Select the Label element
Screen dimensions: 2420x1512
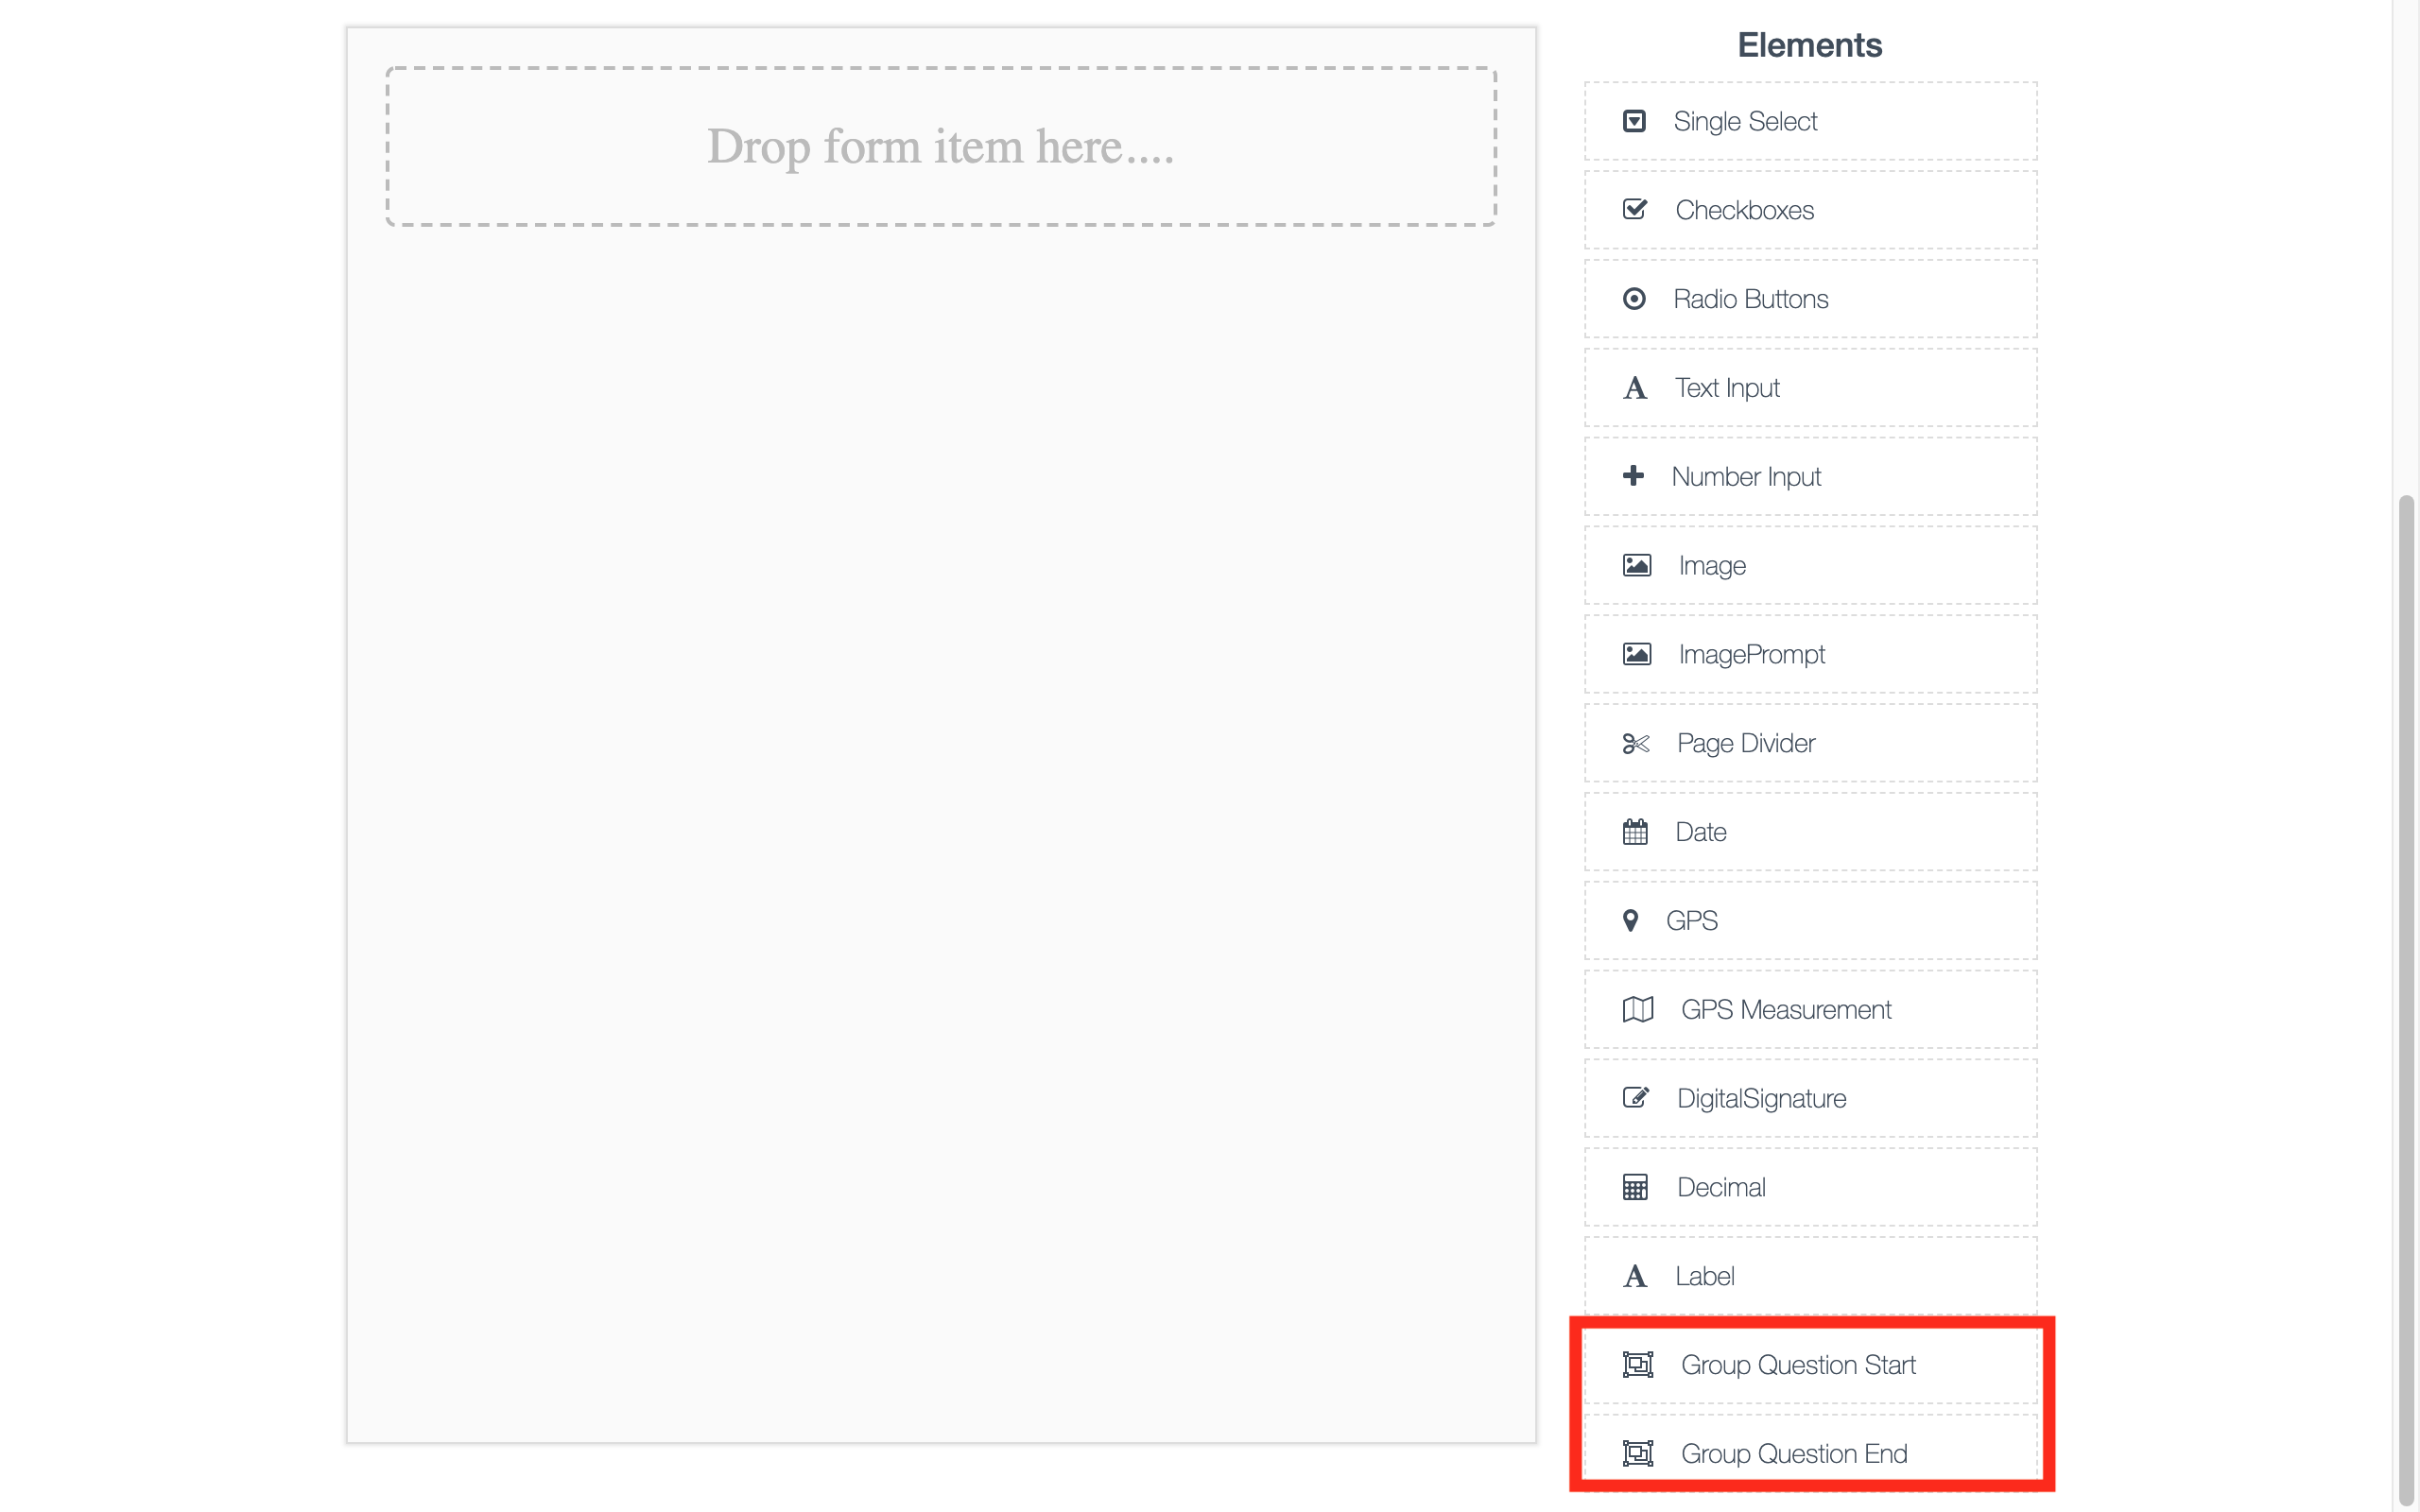point(1810,1276)
